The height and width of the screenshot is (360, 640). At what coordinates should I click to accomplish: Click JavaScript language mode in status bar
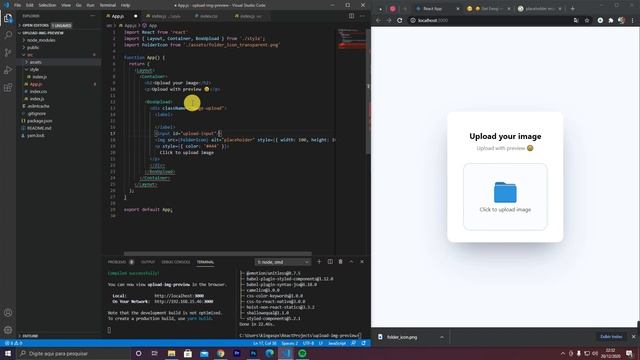pyautogui.click(x=337, y=343)
